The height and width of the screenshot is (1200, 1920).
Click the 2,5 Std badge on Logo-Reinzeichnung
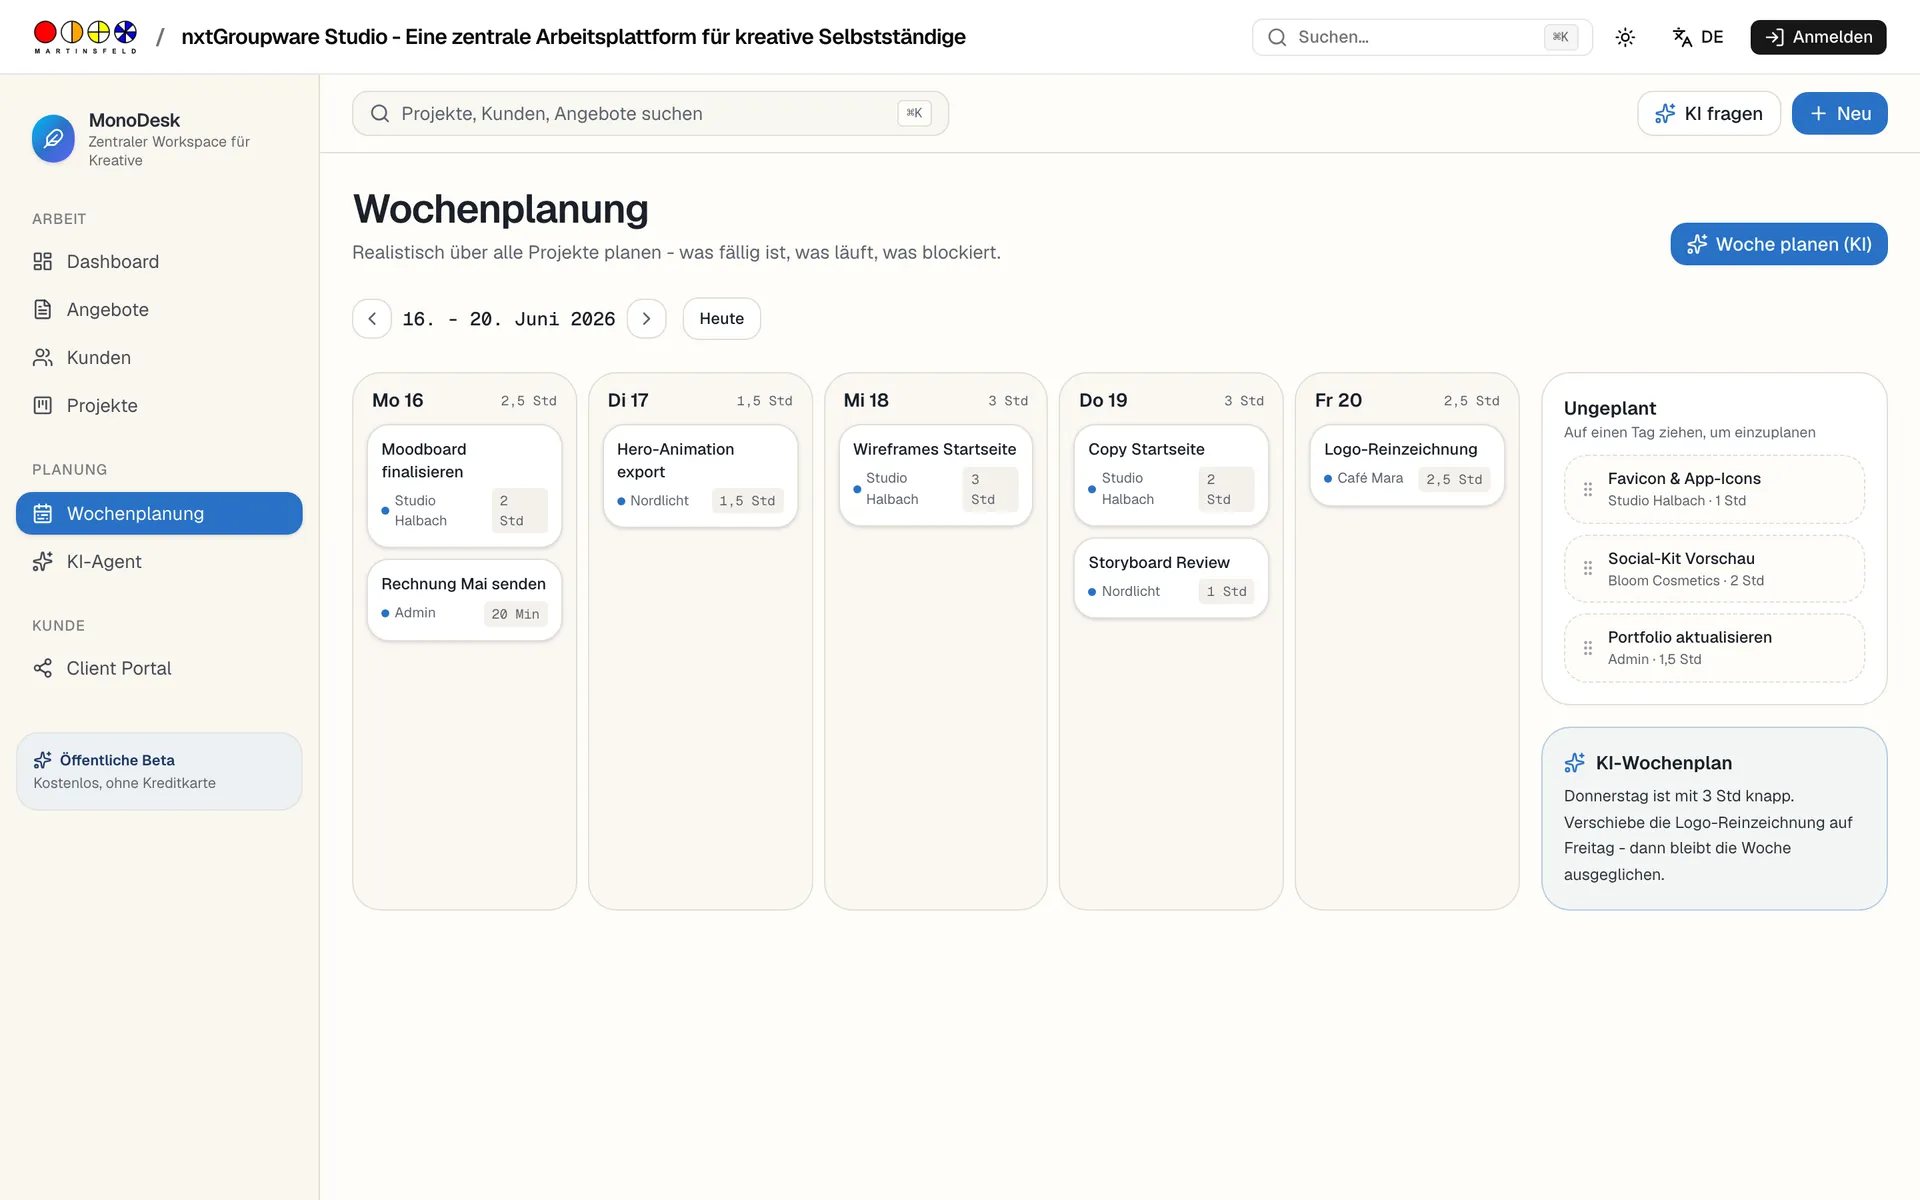[1454, 479]
